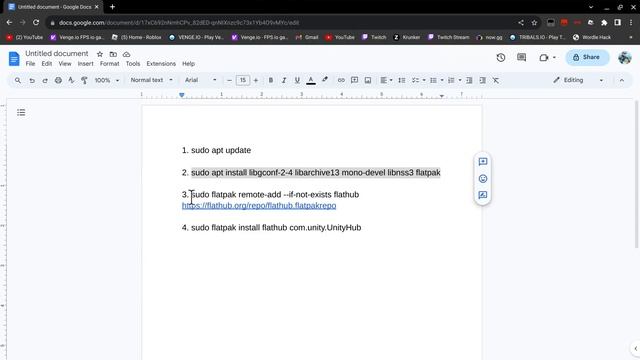
Task: Click the Docs home icon
Action: click(14, 58)
